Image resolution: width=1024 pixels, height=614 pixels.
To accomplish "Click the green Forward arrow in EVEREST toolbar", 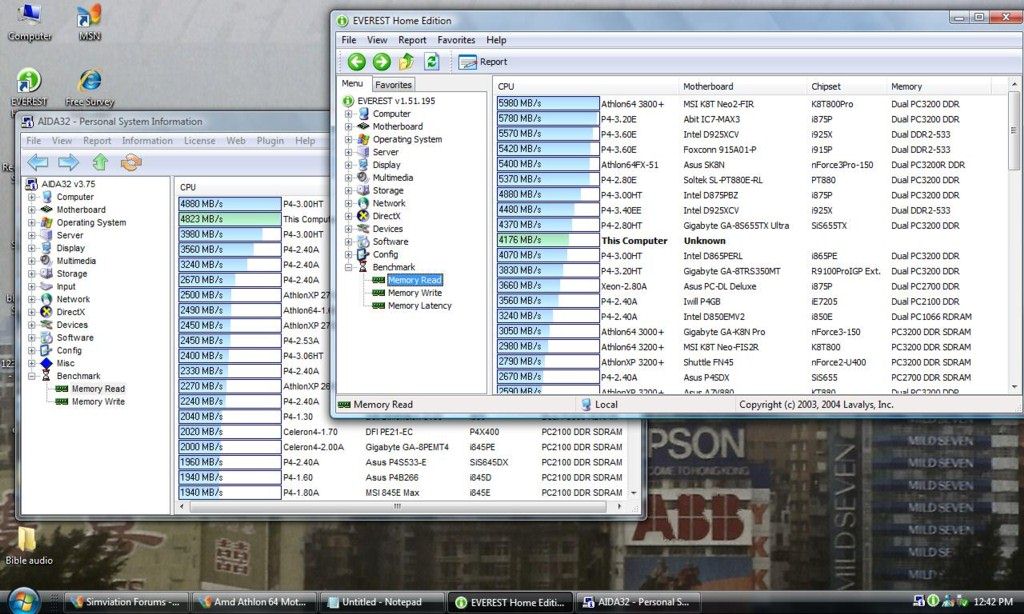I will point(381,62).
